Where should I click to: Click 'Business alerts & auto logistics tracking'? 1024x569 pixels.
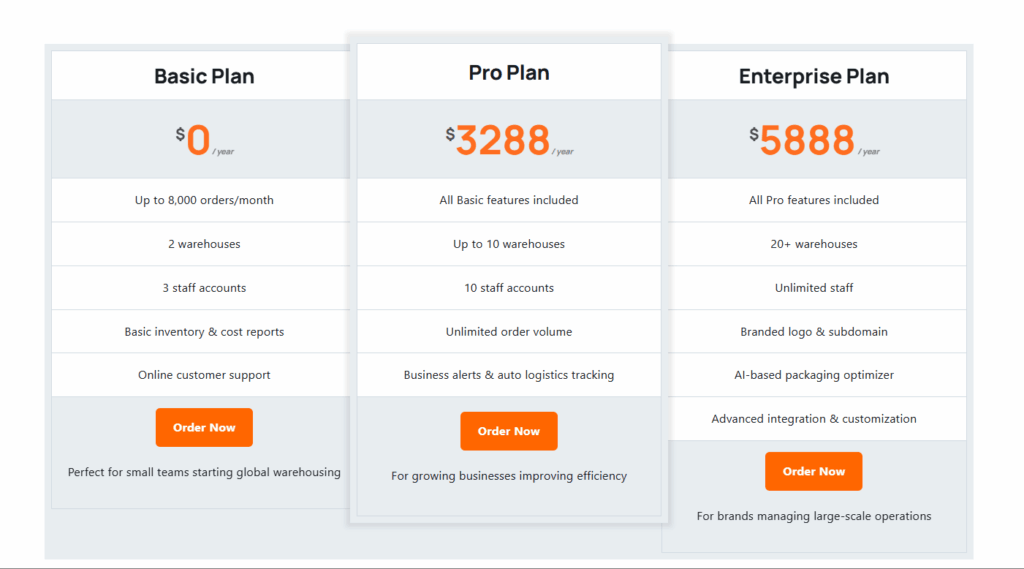[x=509, y=375]
